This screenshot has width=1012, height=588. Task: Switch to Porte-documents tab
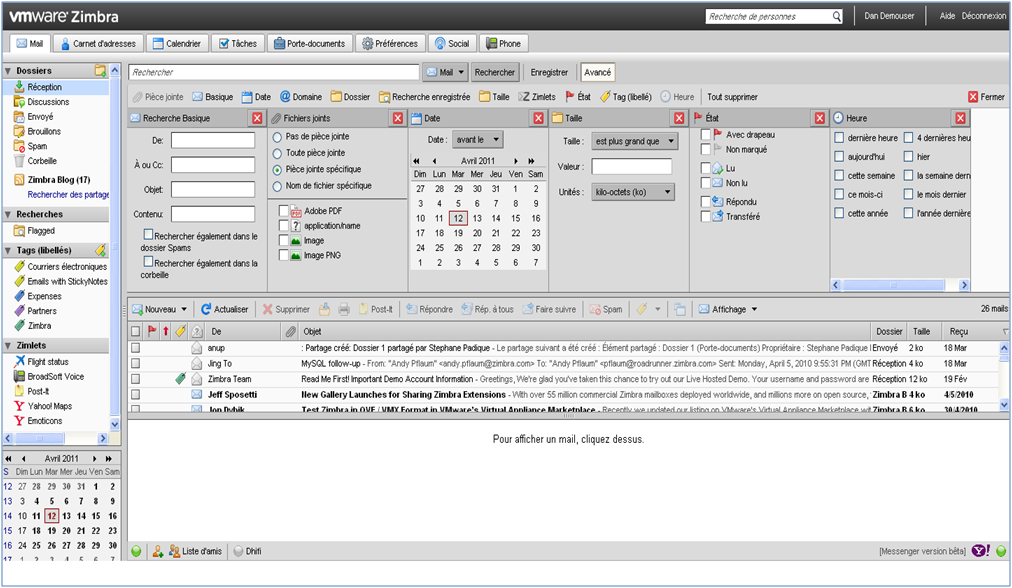point(310,44)
